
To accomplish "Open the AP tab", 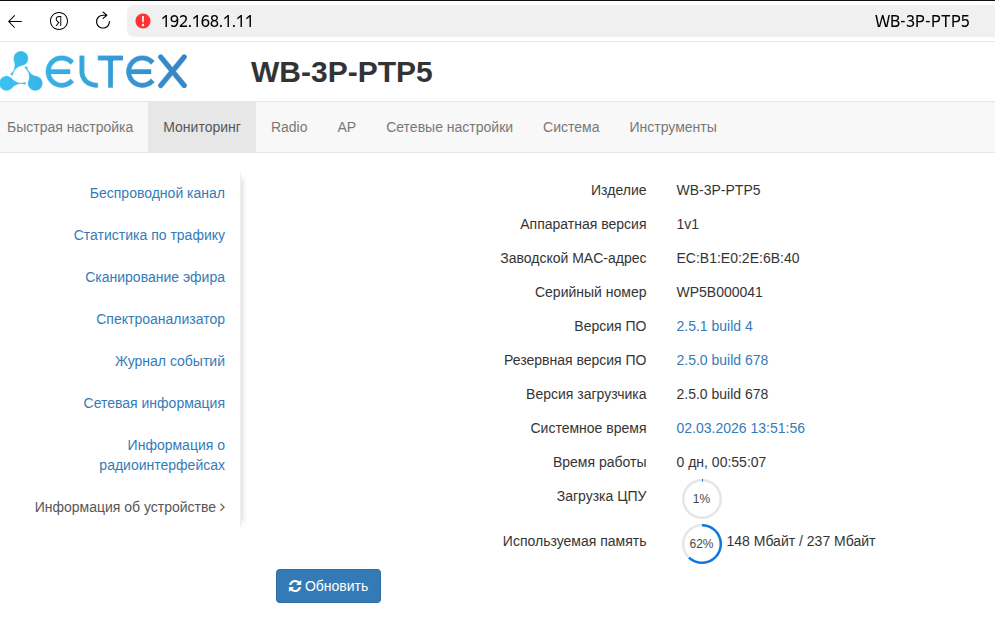I will point(346,127).
